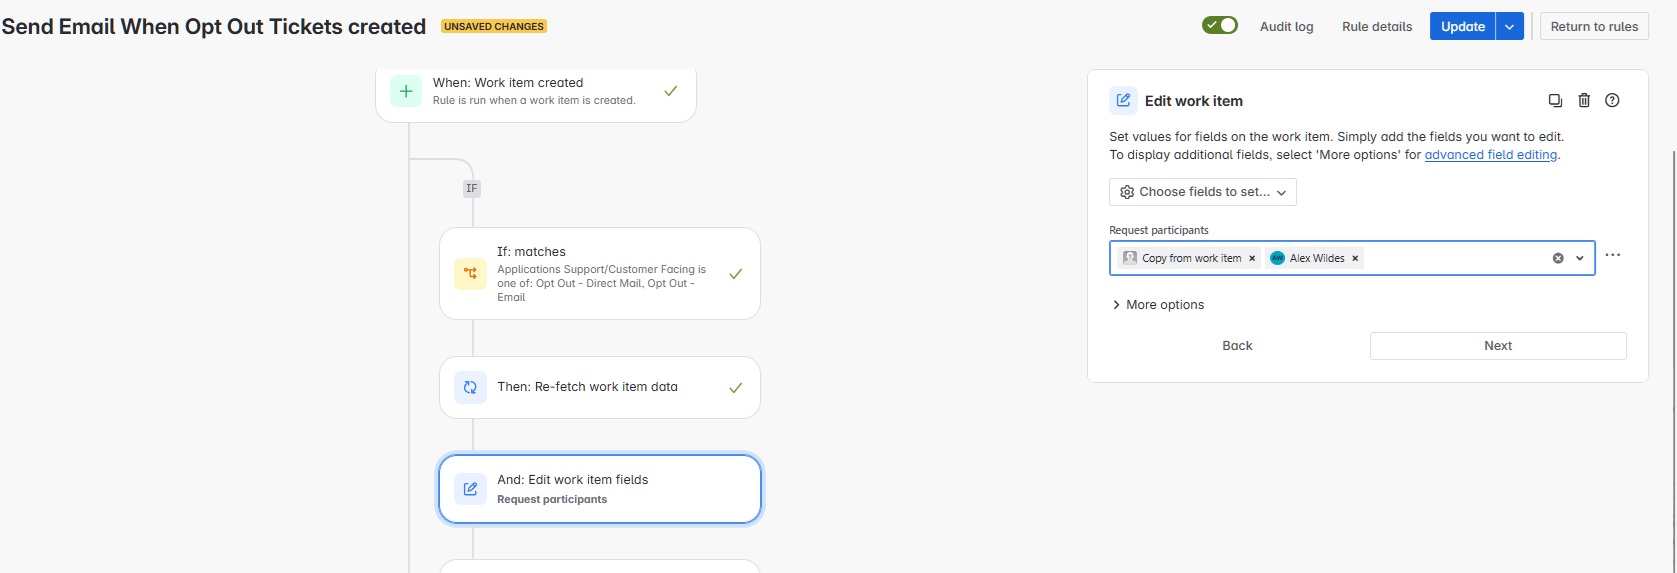Click the duplicate component icon

(x=1555, y=100)
